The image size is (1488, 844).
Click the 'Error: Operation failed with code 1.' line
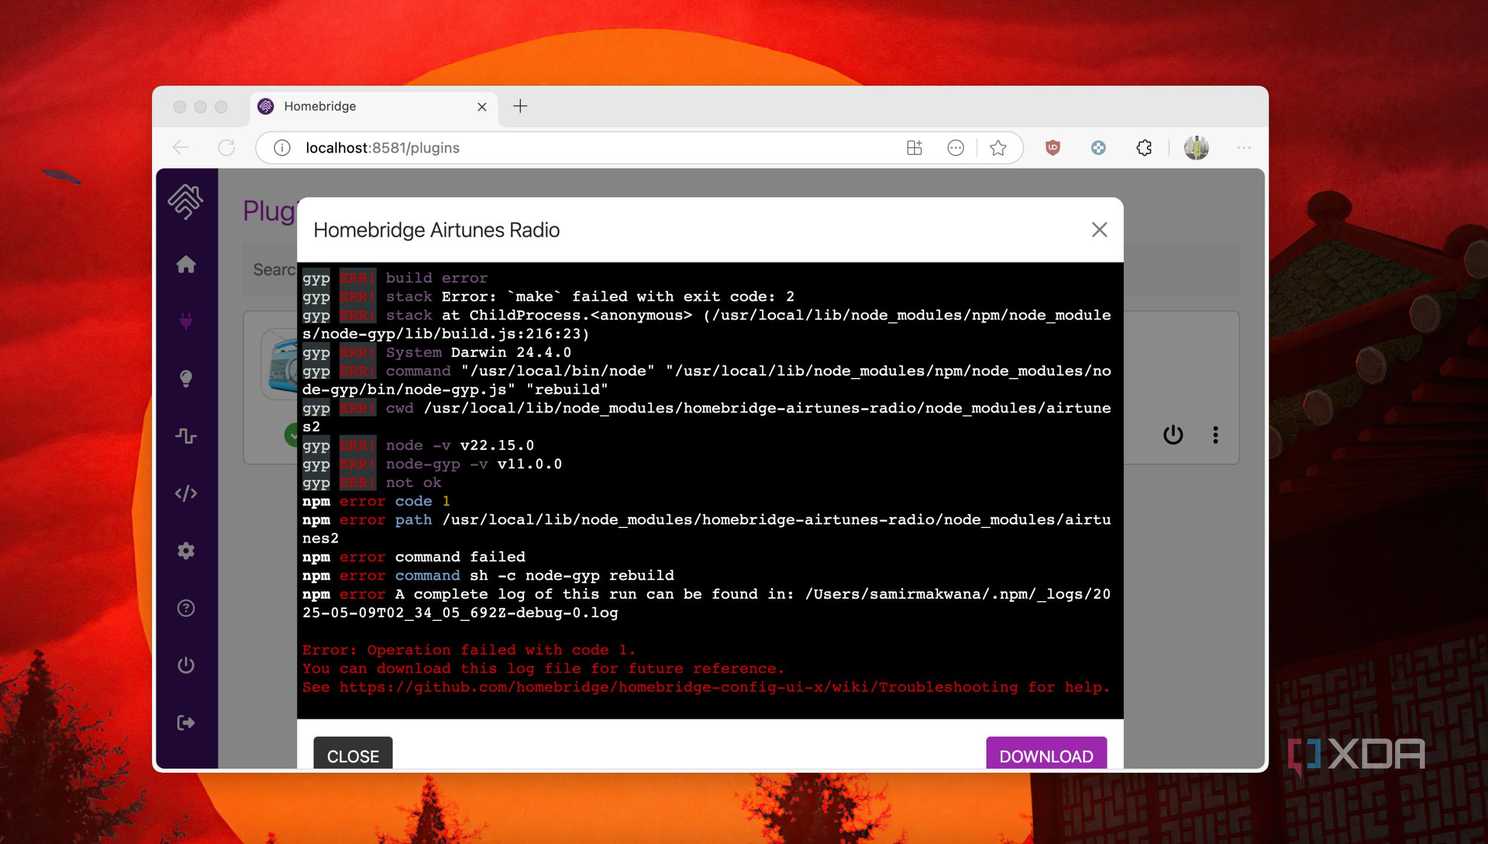pos(469,650)
